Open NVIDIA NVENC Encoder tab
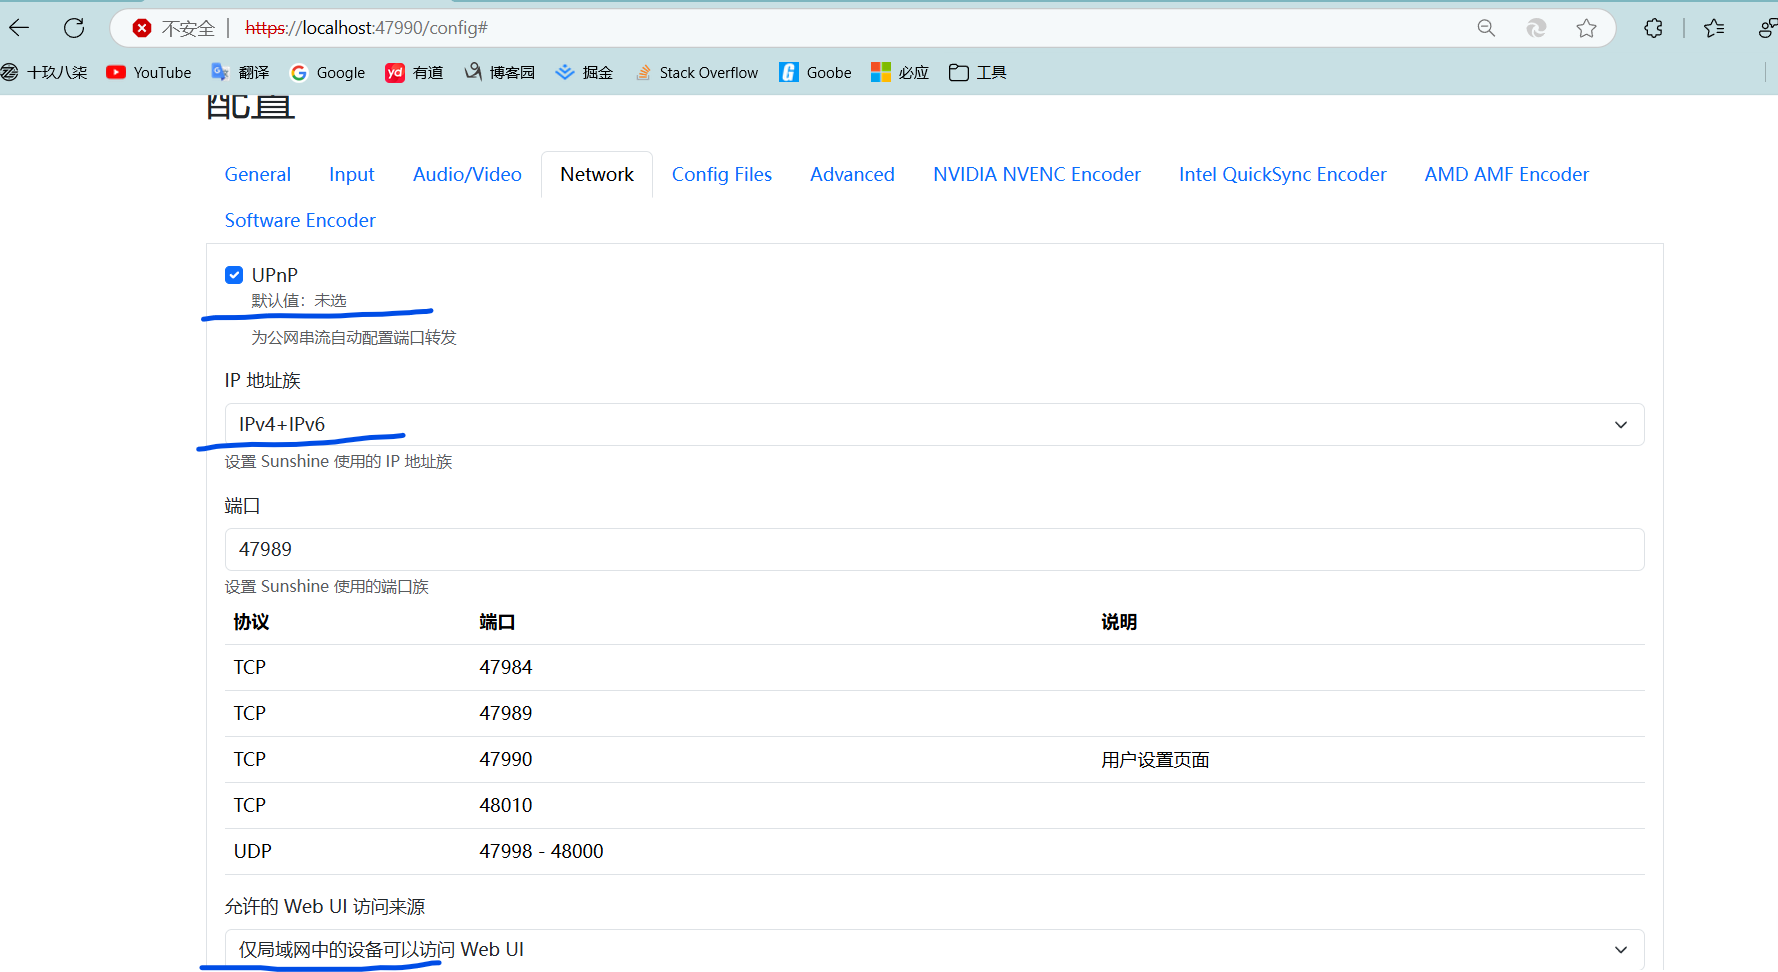 (x=1036, y=174)
